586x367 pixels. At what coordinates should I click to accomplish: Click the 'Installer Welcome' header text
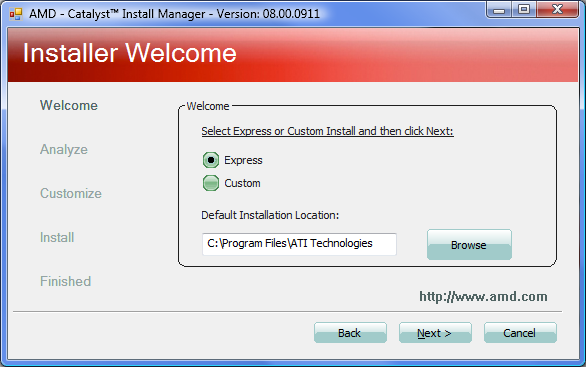[130, 53]
